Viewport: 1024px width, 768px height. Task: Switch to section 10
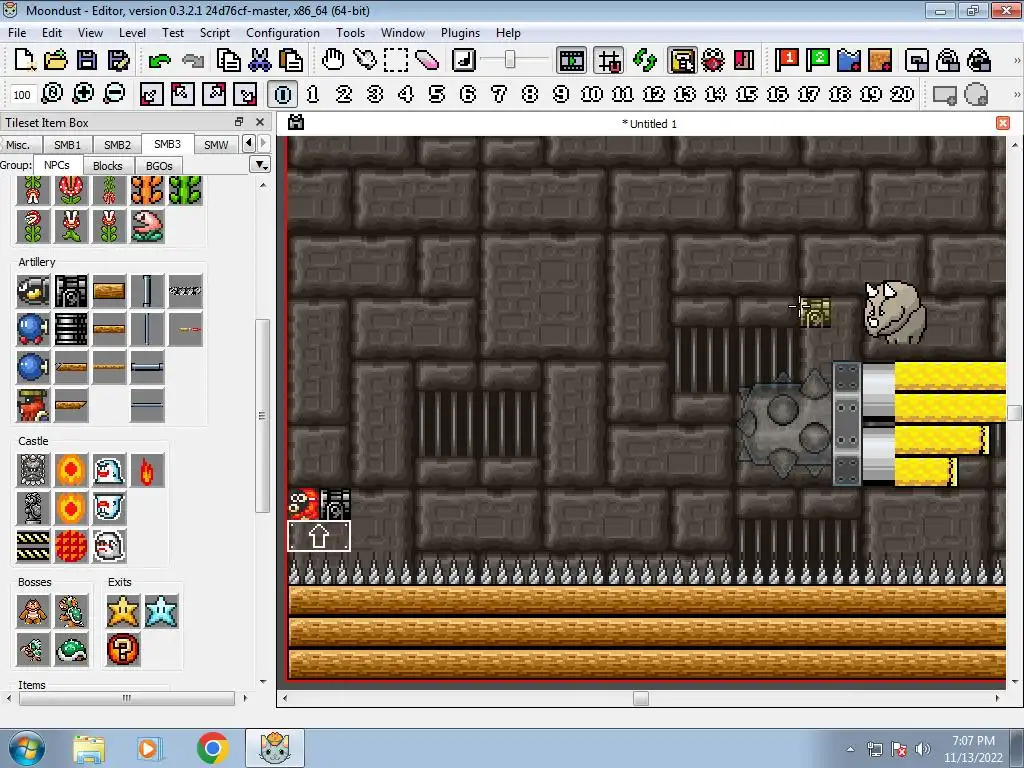point(592,94)
